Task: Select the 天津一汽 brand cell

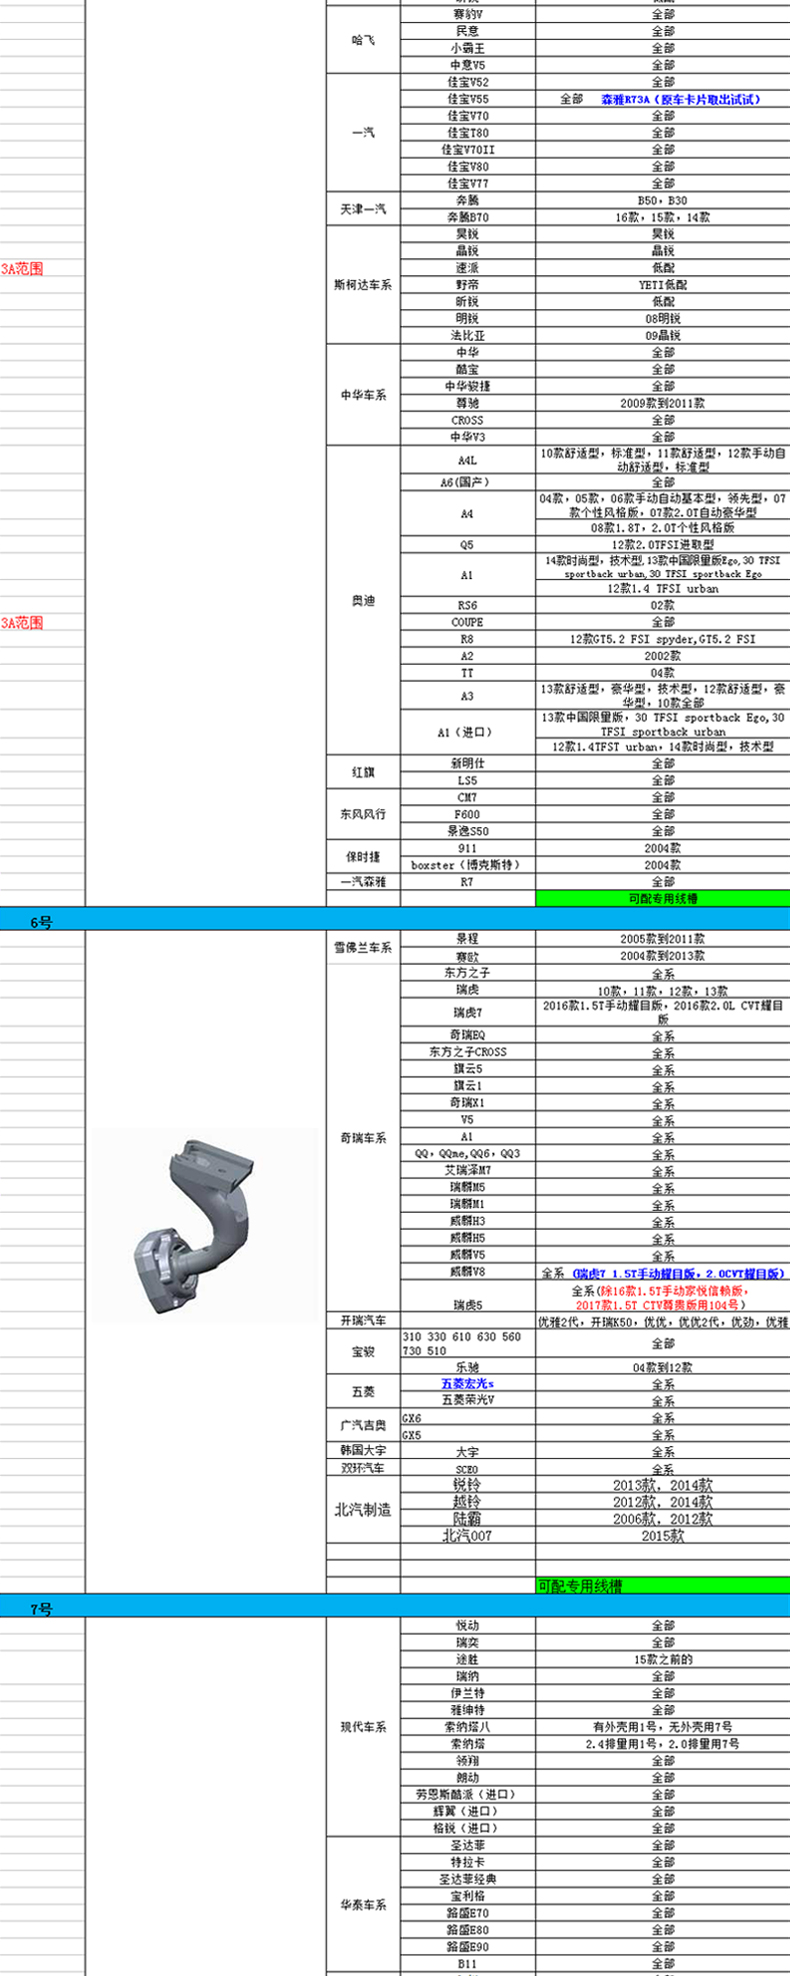Action: click(364, 209)
